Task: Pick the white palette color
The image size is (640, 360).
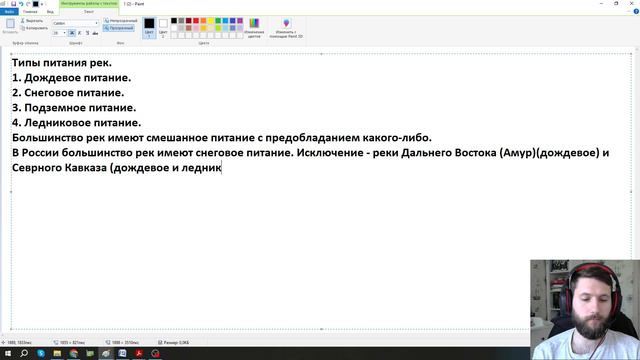Action: tap(174, 28)
